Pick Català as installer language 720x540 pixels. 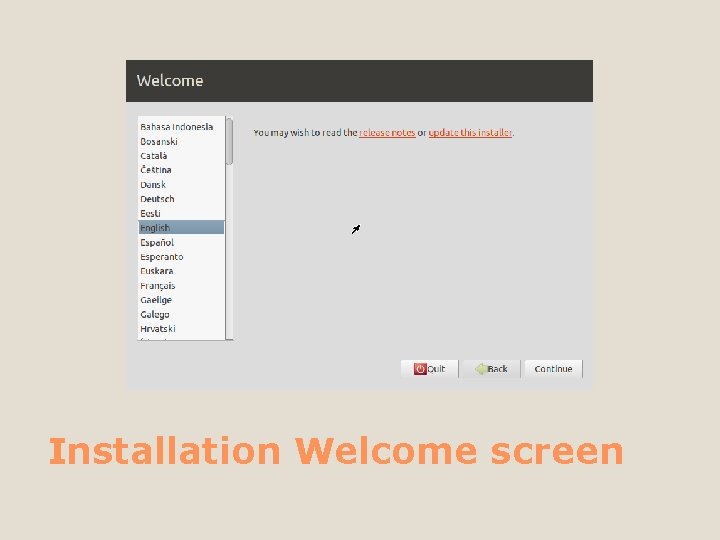tap(181, 156)
